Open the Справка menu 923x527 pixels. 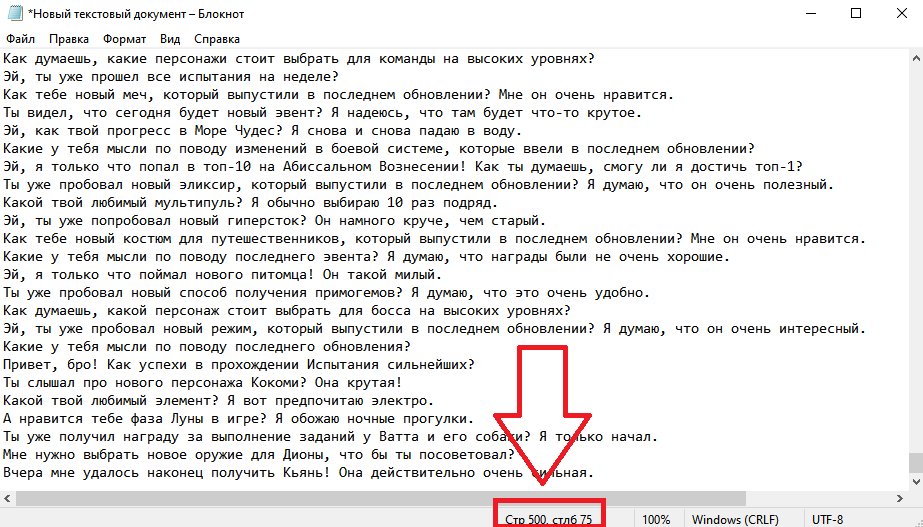click(217, 39)
